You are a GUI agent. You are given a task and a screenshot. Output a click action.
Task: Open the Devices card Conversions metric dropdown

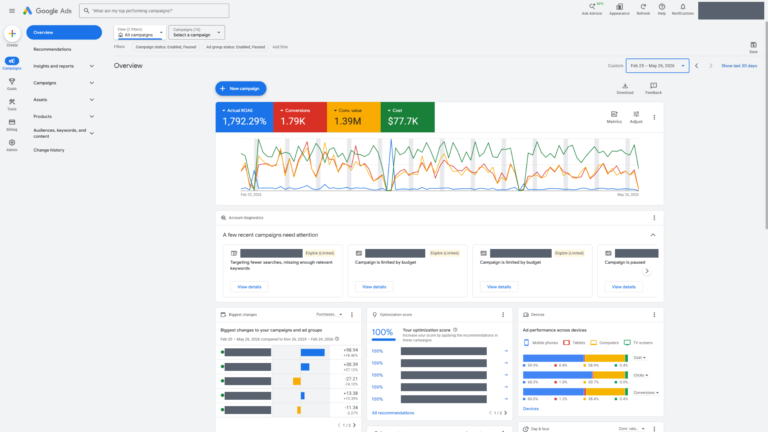click(646, 393)
